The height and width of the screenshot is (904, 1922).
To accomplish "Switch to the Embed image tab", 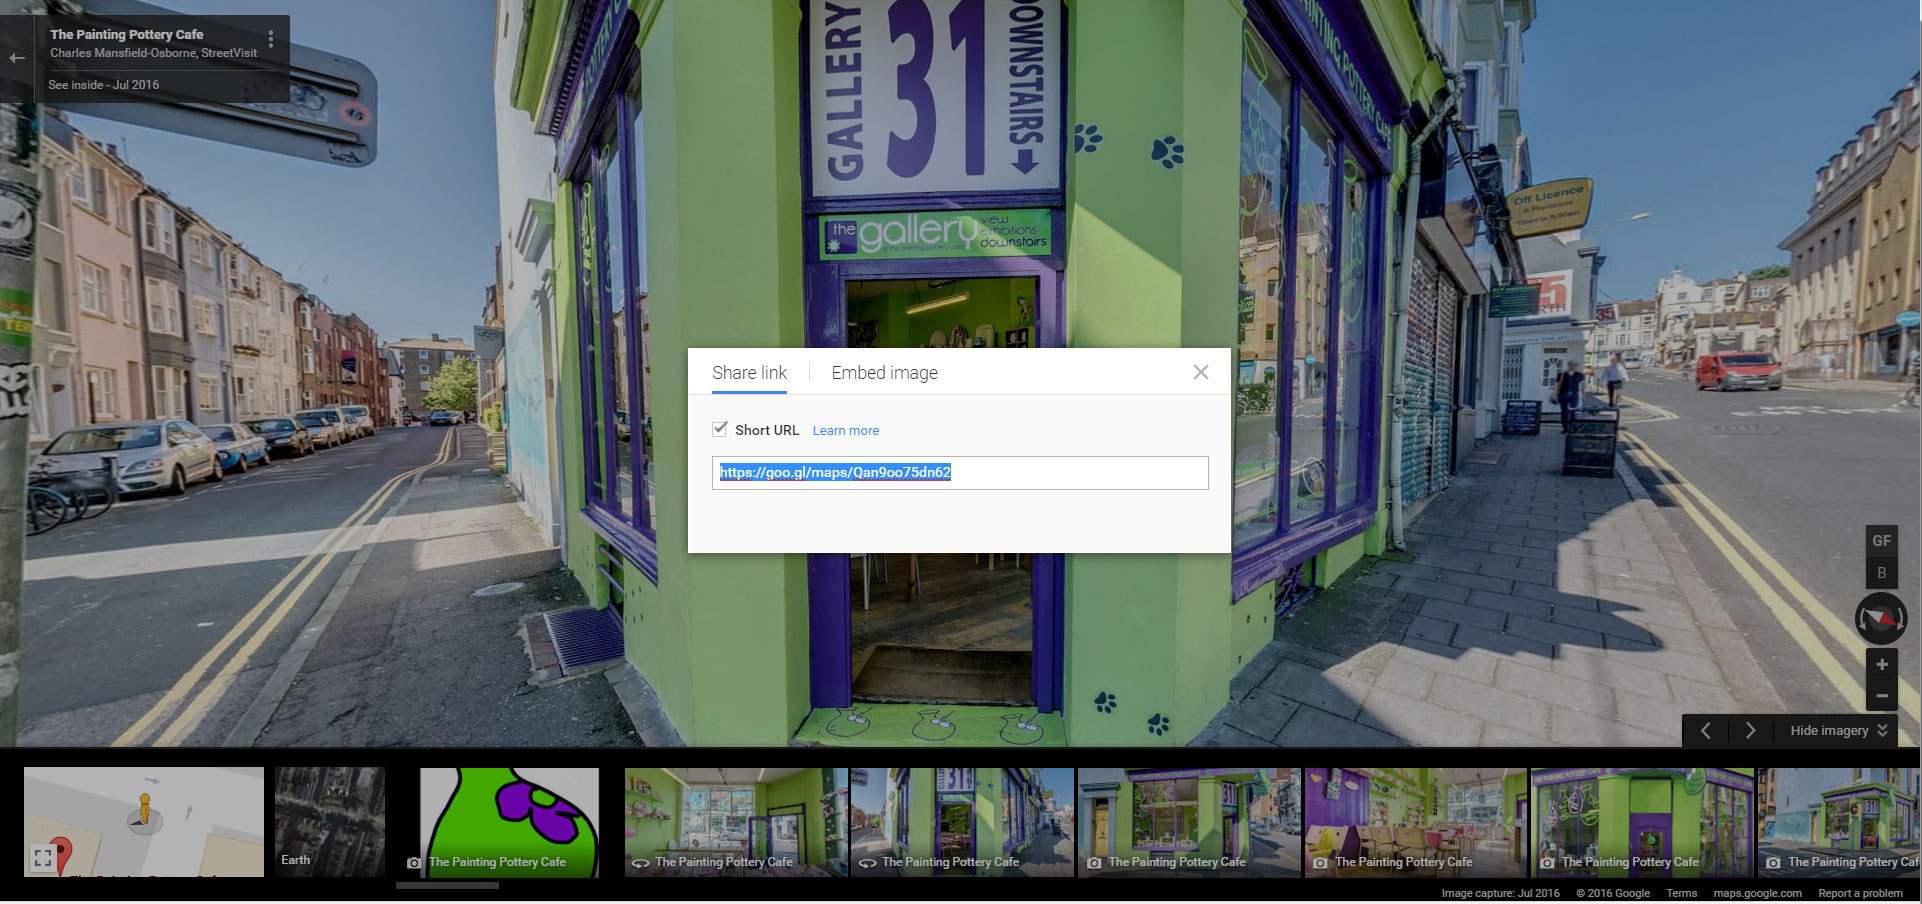I will [885, 373].
